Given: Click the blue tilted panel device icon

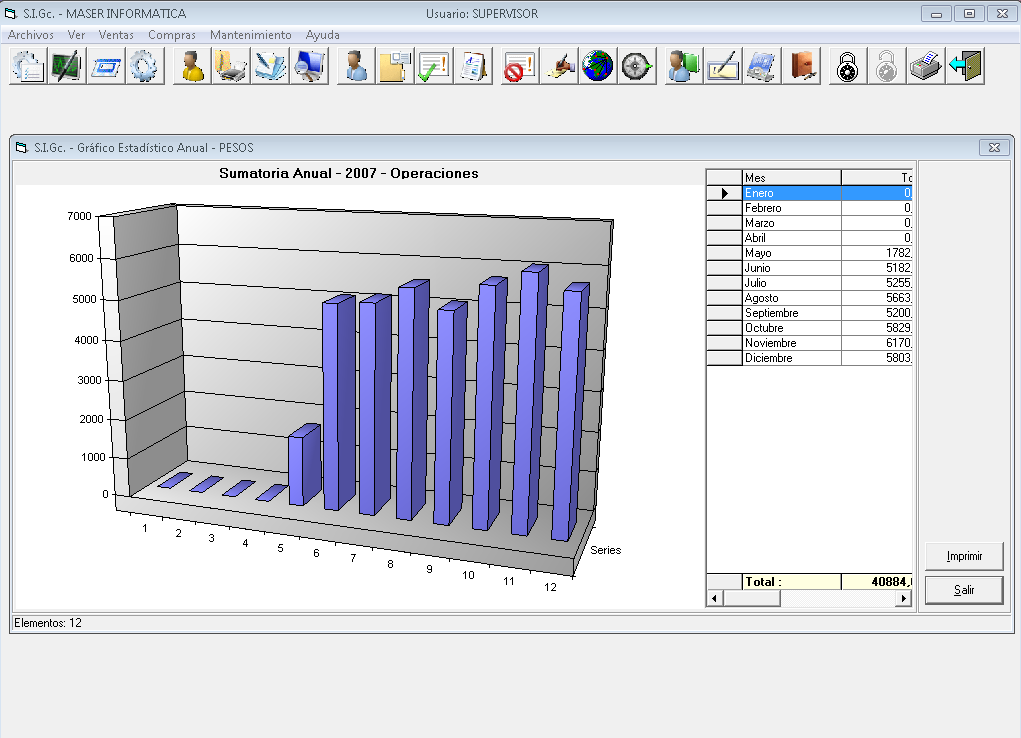Looking at the screenshot, I should pyautogui.click(x=762, y=66).
